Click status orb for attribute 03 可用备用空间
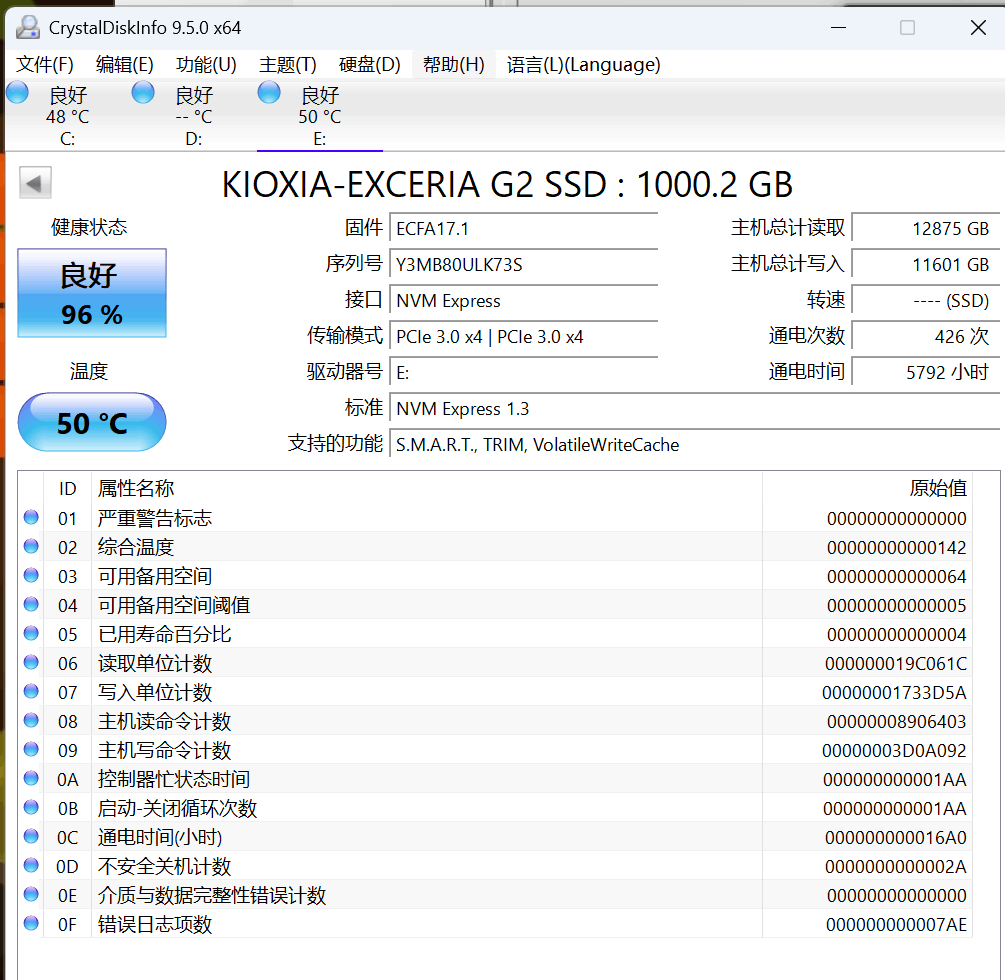Viewport: 1005px width, 980px height. pyautogui.click(x=31, y=575)
